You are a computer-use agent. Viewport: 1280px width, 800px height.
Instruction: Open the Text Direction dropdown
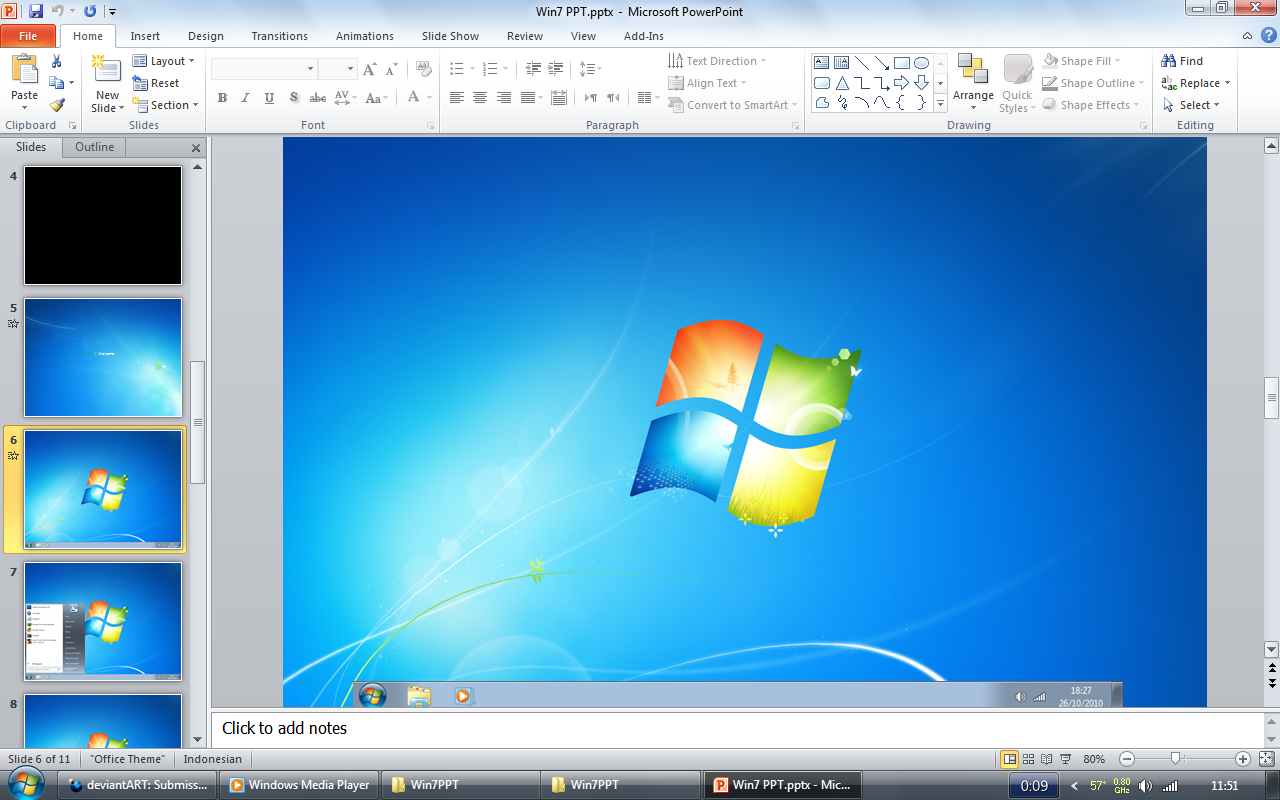point(717,61)
